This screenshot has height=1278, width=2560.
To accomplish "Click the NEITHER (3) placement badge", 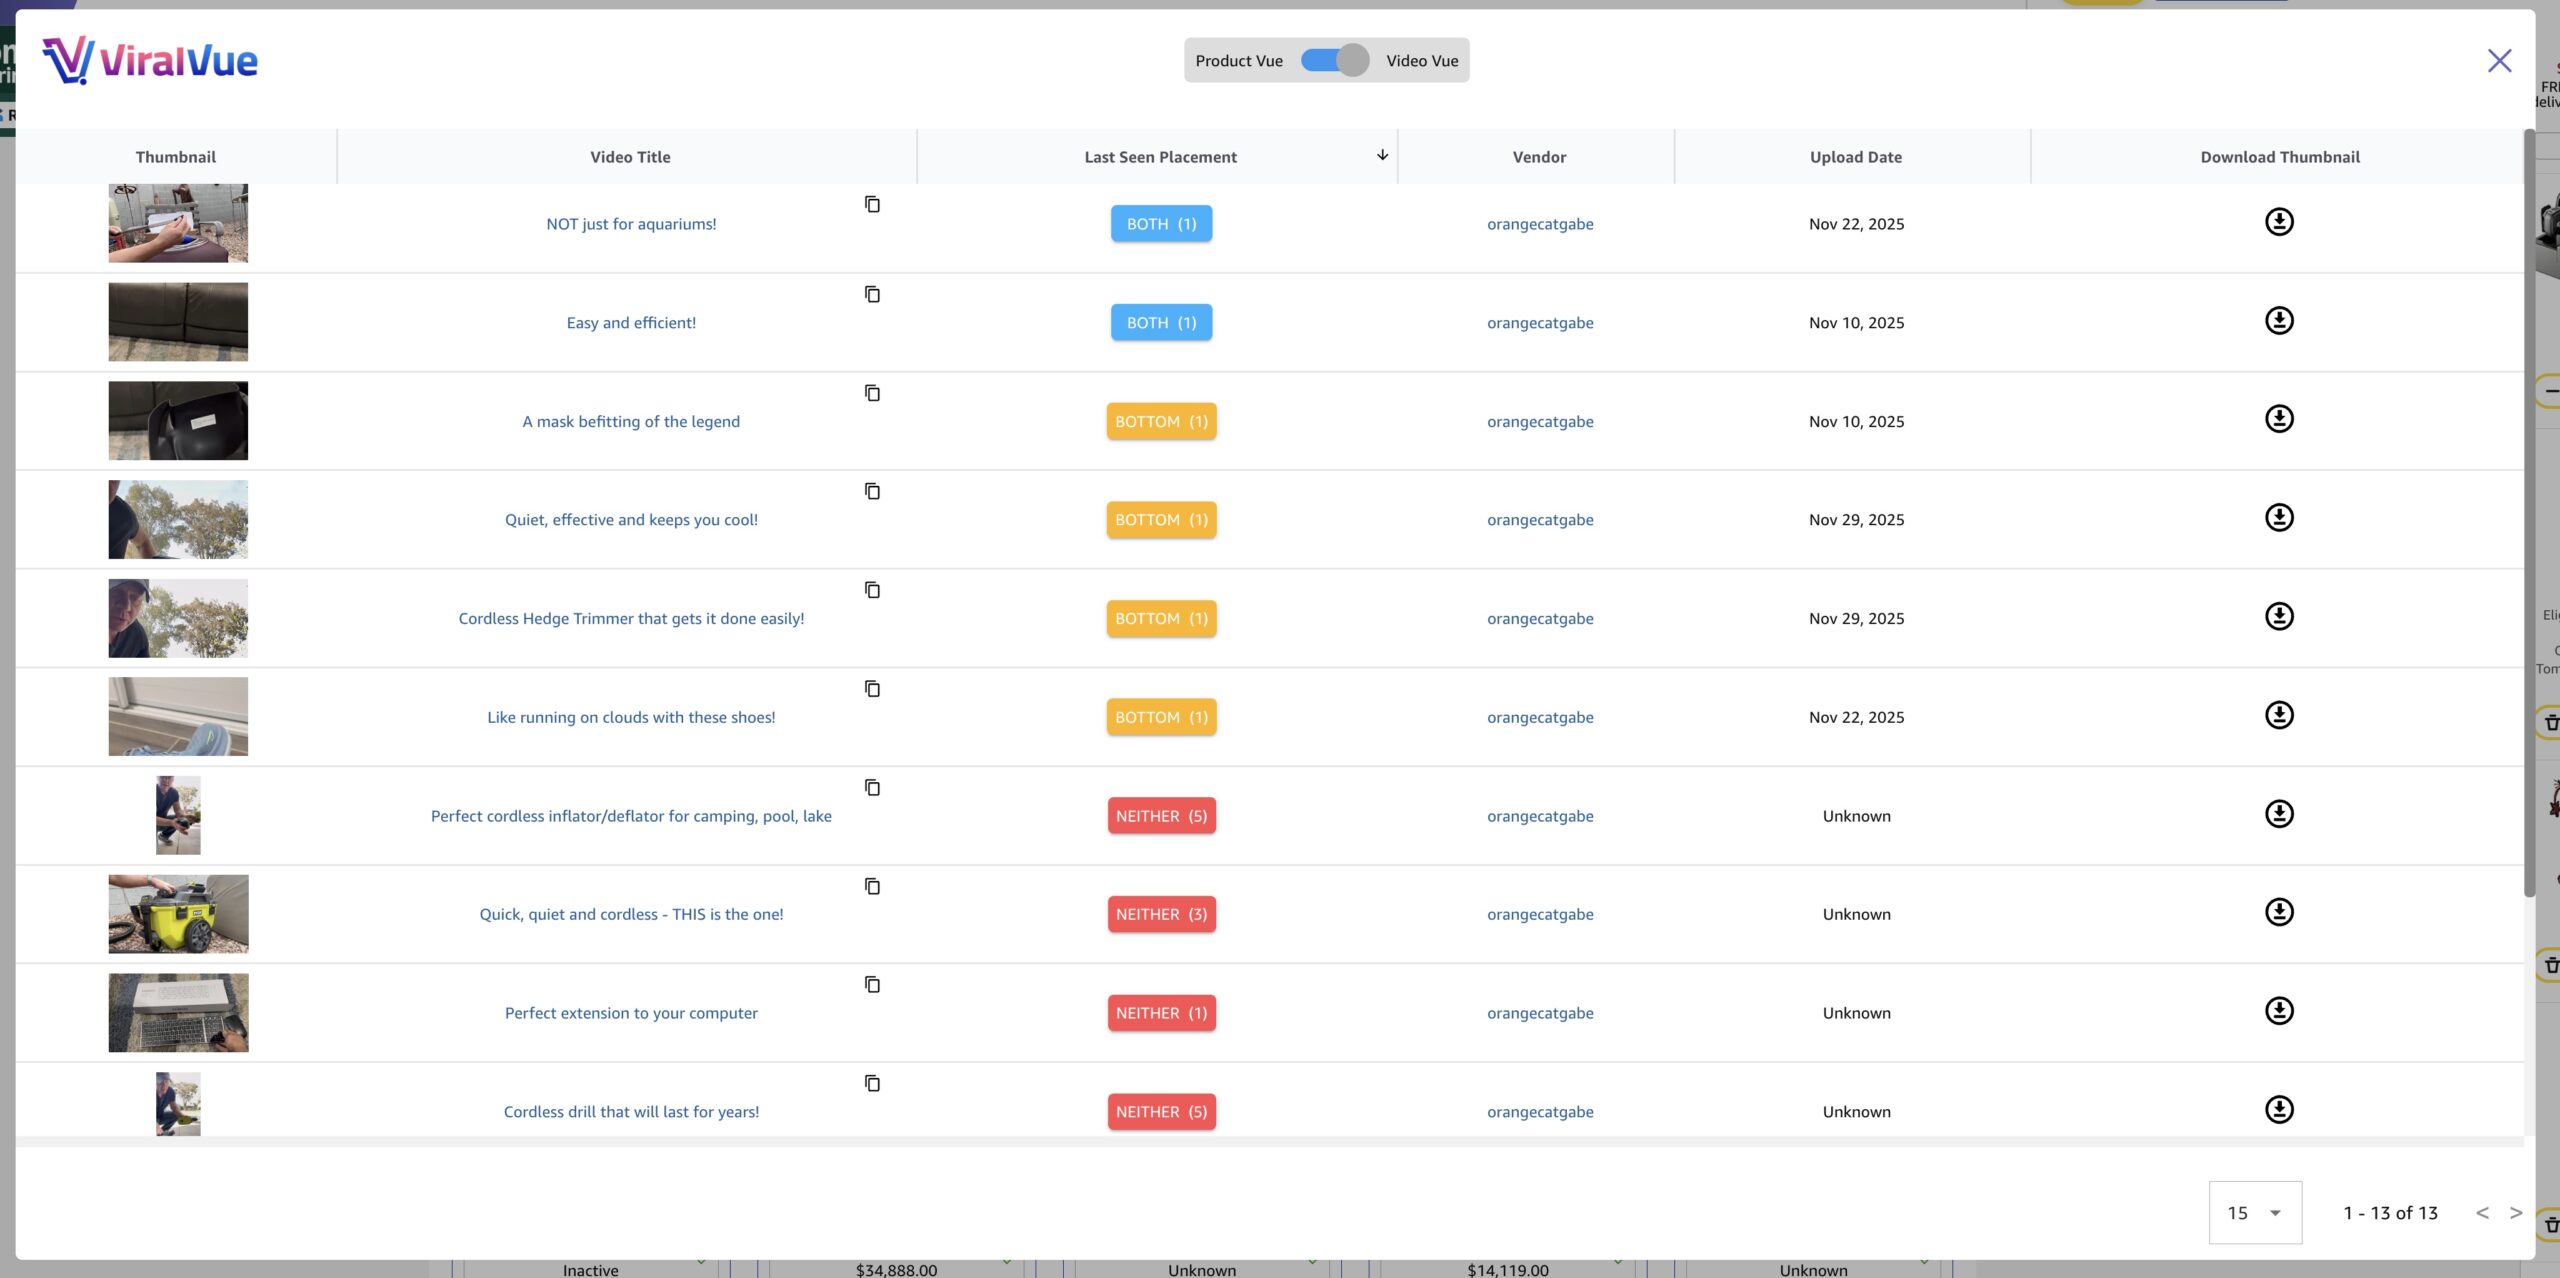I will (1161, 914).
